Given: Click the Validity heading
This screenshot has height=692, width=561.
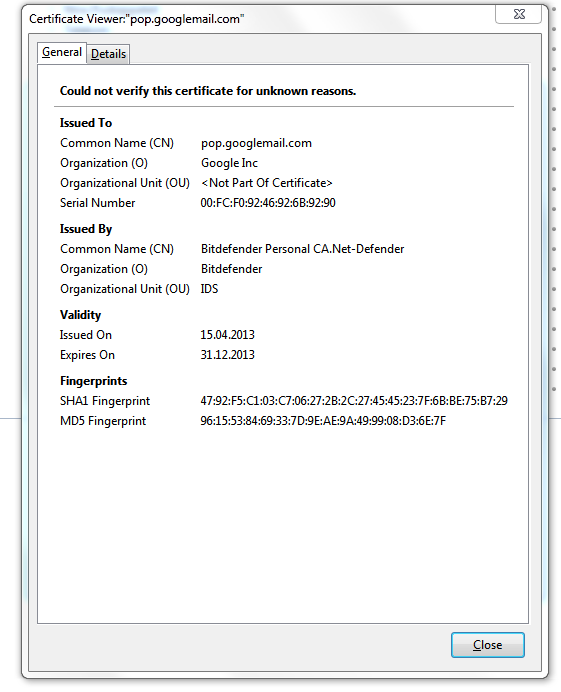Looking at the screenshot, I should click(x=80, y=315).
